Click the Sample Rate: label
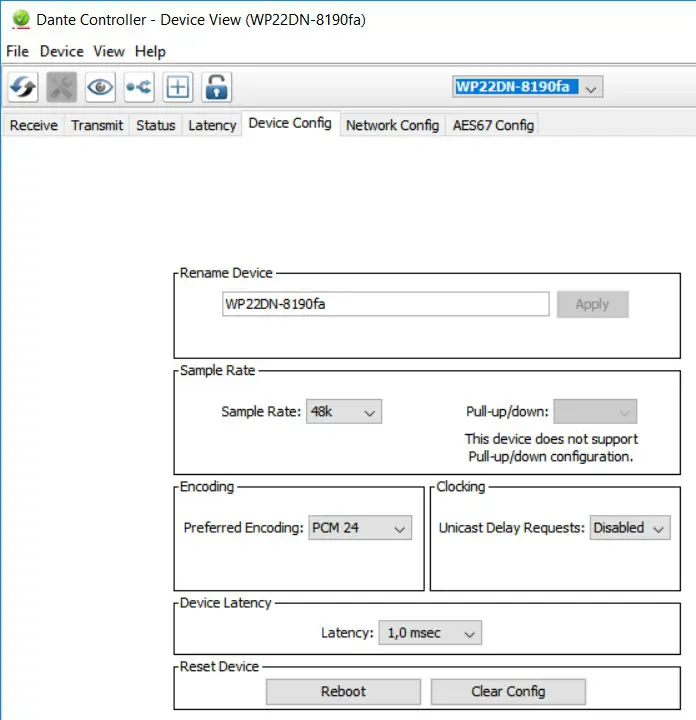Screen dimensions: 696x720 tap(261, 411)
